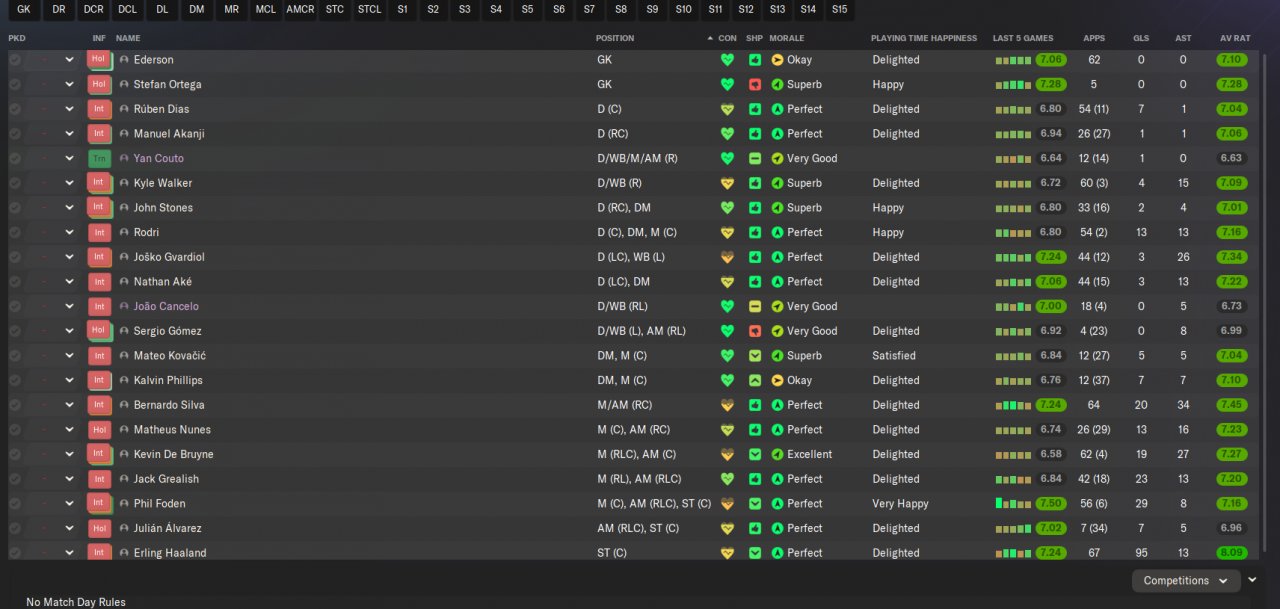The image size is (1280, 609).
Task: Open the row dropdown arrow for John Stones
Action: point(69,208)
